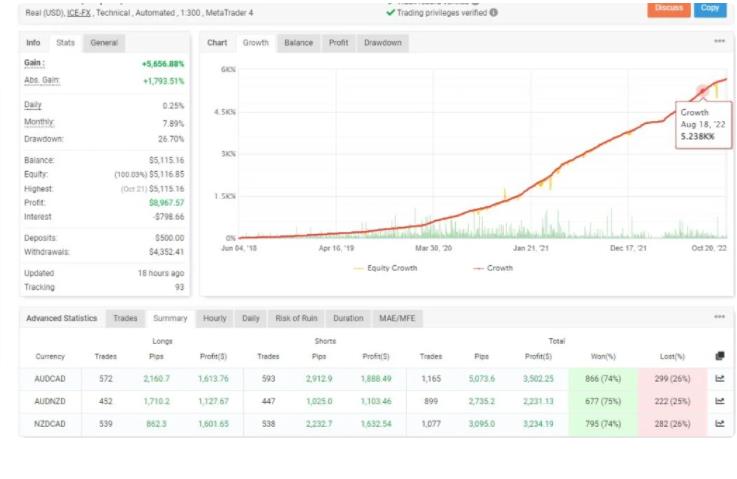Open the AUDCAD row chart icon
The height and width of the screenshot is (479, 737).
pos(719,378)
